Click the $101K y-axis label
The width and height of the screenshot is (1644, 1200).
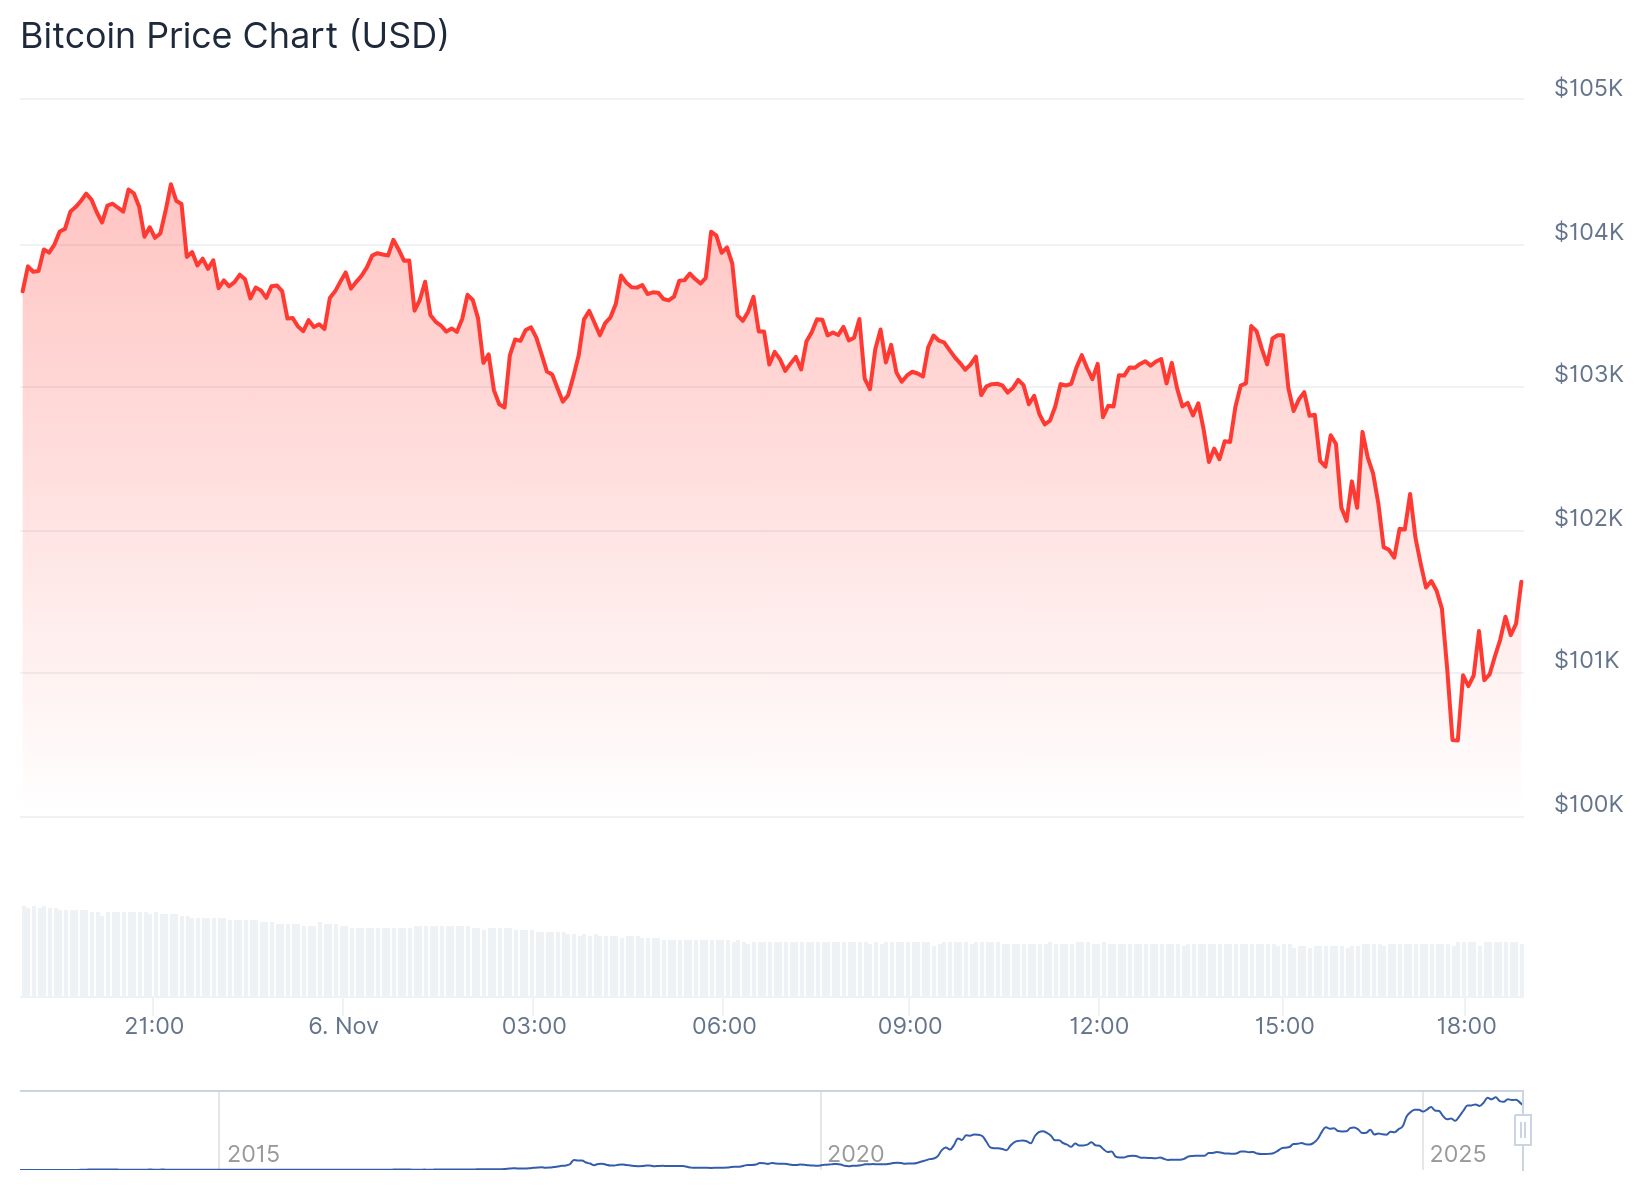click(1585, 660)
